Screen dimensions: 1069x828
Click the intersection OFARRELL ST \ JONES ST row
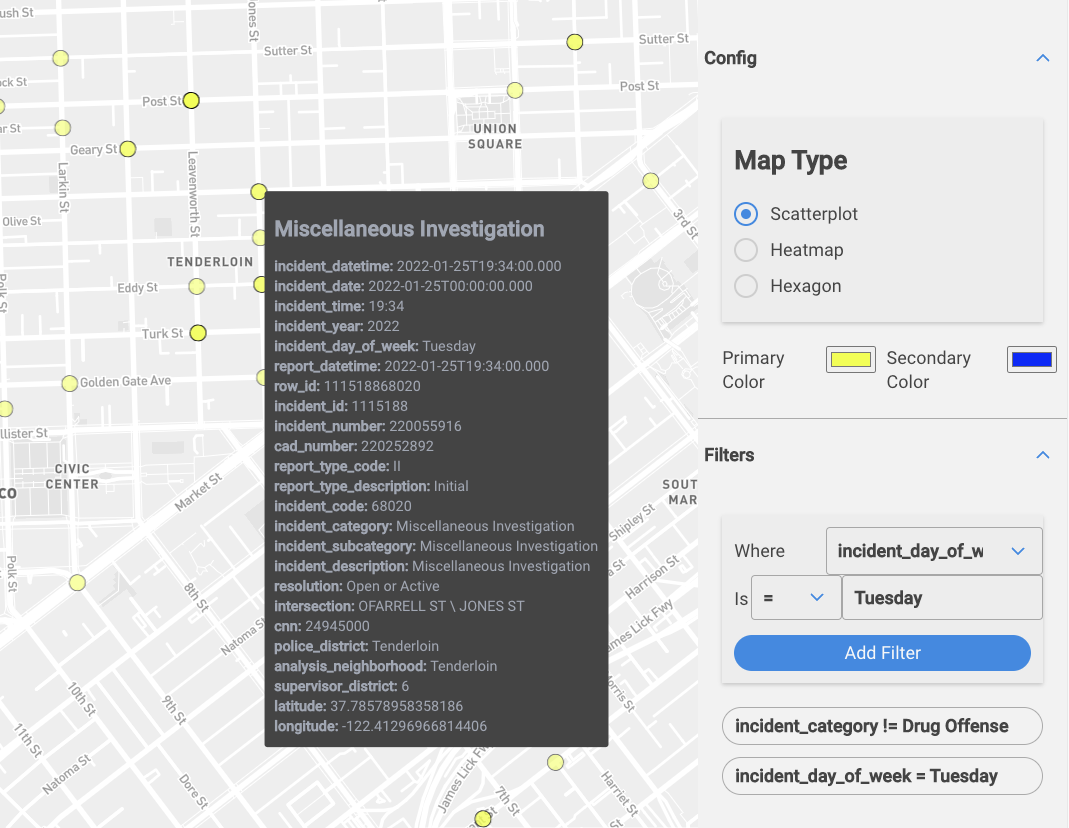click(x=400, y=606)
